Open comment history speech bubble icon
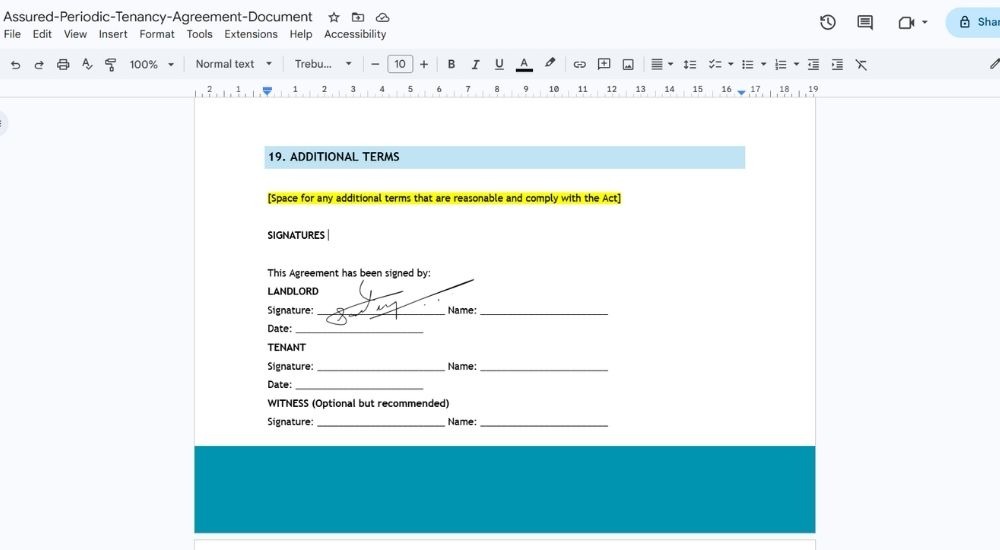Screen dimensions: 1000x550 [x=865, y=22]
